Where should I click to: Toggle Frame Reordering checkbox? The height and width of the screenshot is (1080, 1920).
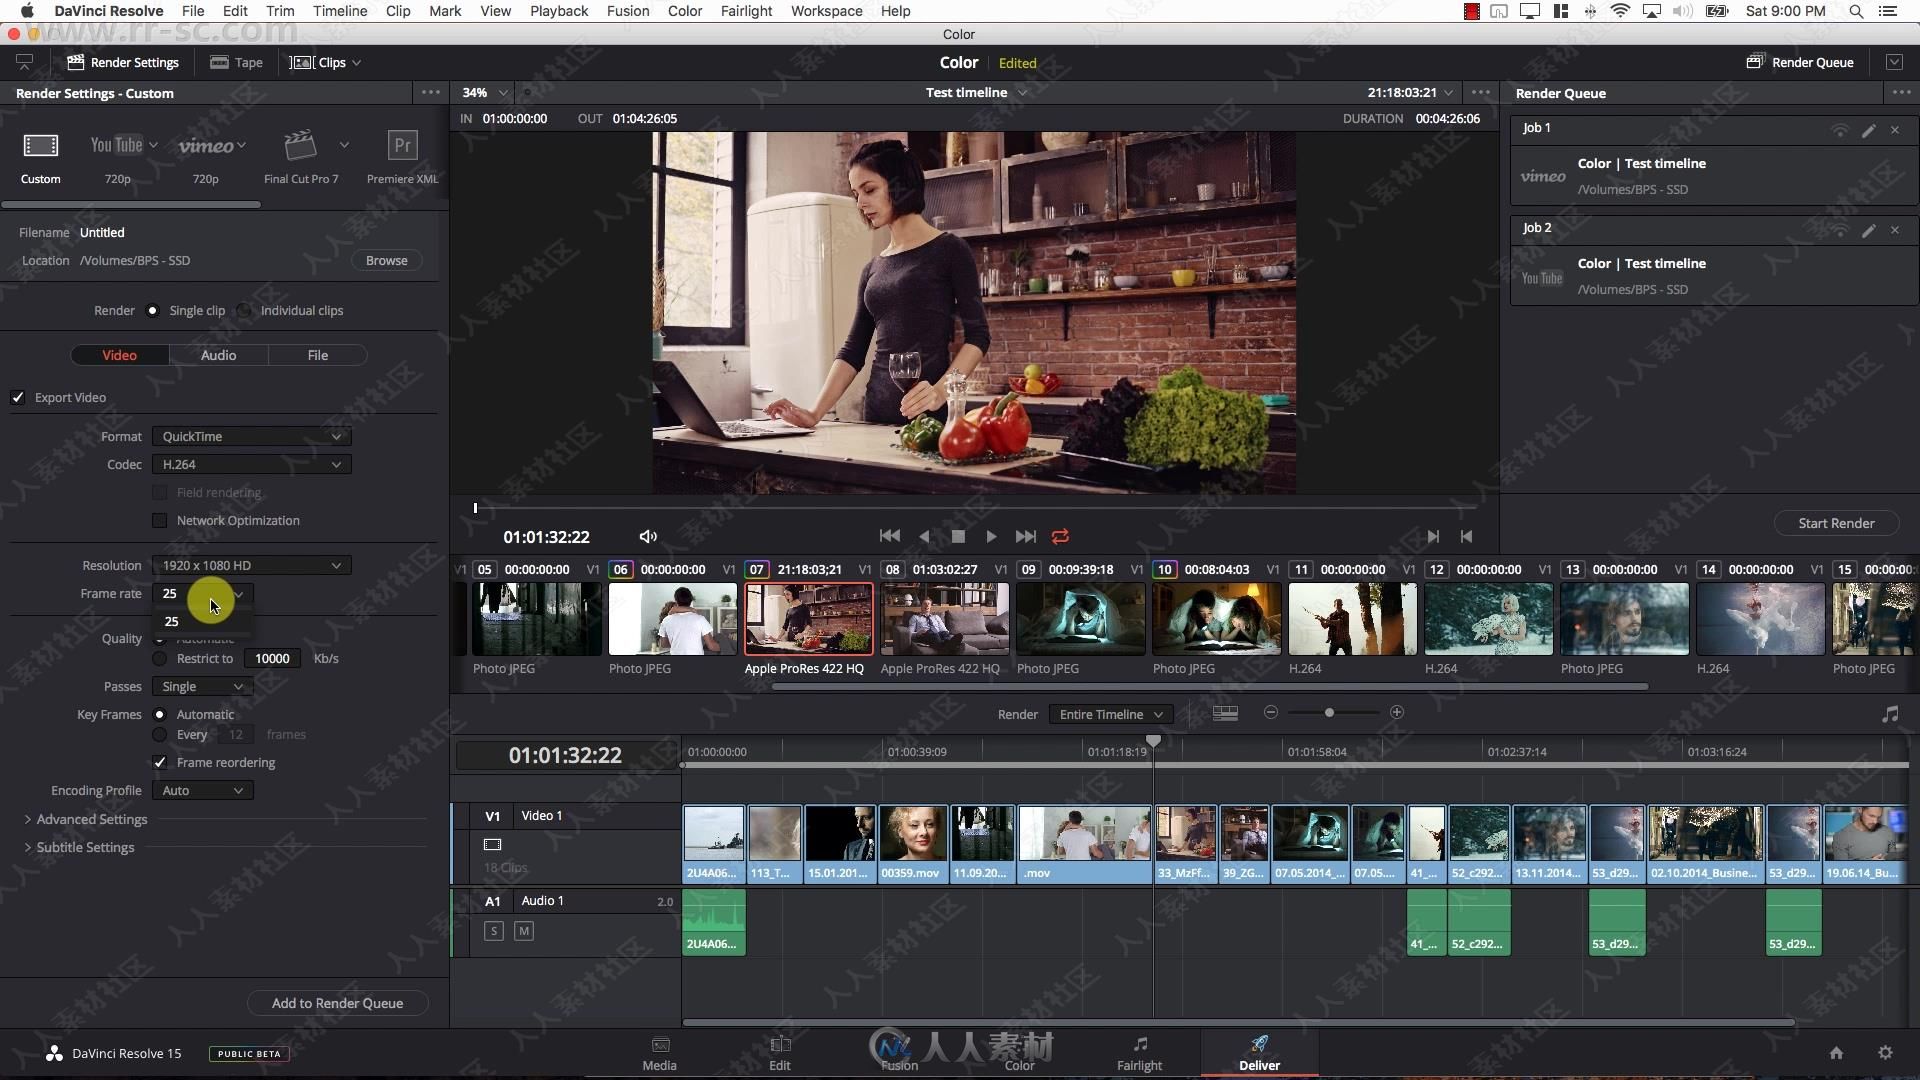tap(161, 762)
